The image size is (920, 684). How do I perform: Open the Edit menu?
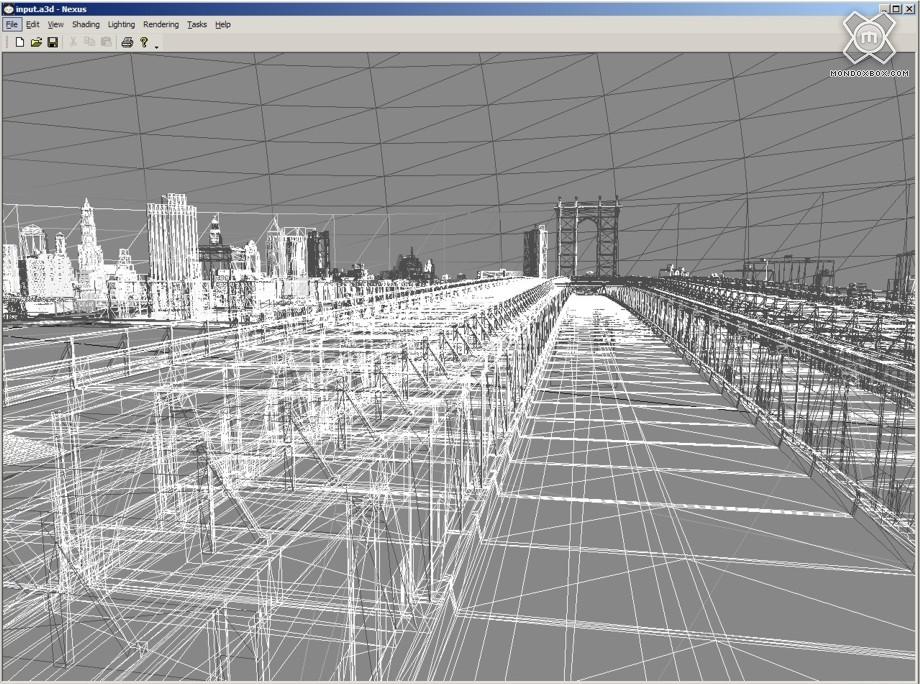point(33,24)
